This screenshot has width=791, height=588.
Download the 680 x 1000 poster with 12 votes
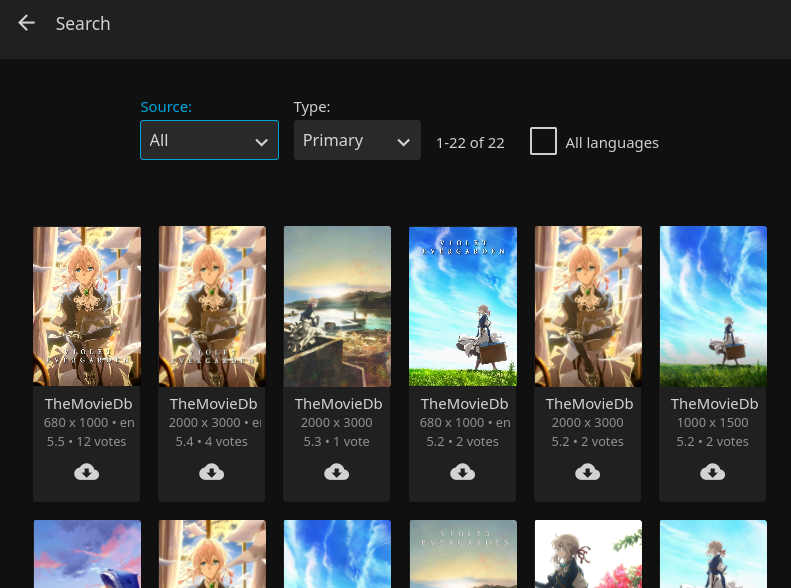tap(87, 472)
